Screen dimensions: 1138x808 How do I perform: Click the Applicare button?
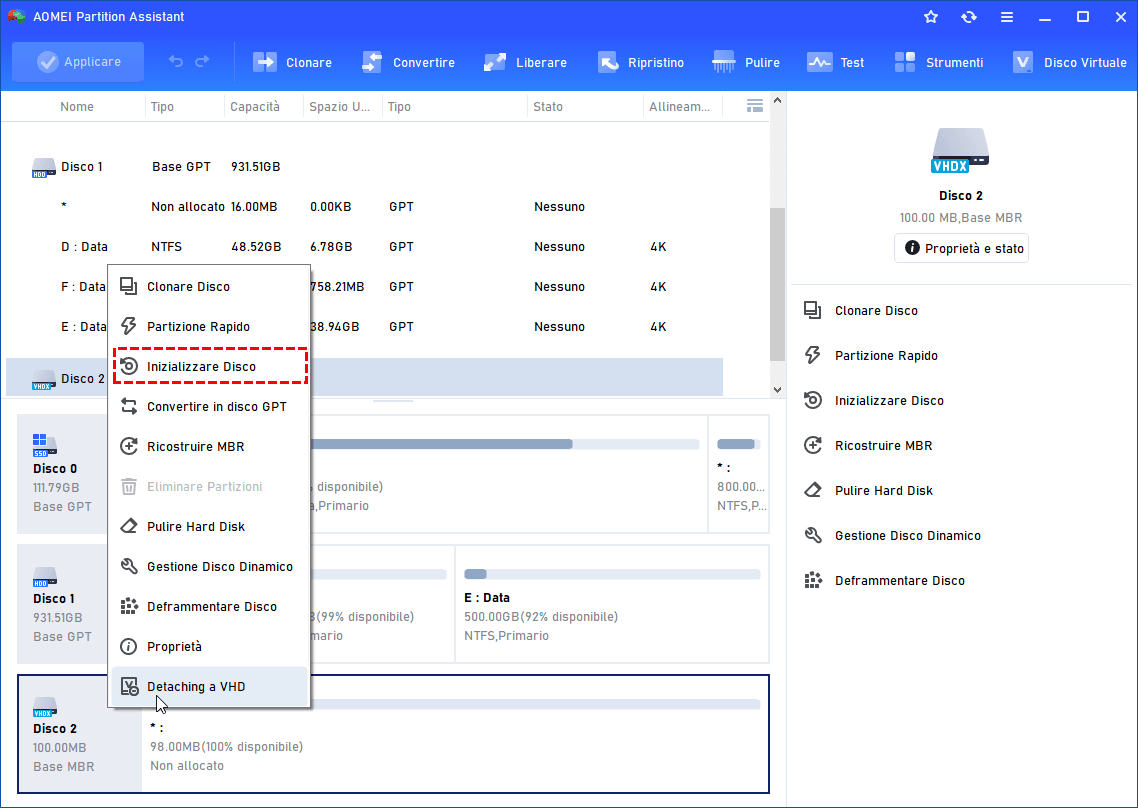point(78,62)
